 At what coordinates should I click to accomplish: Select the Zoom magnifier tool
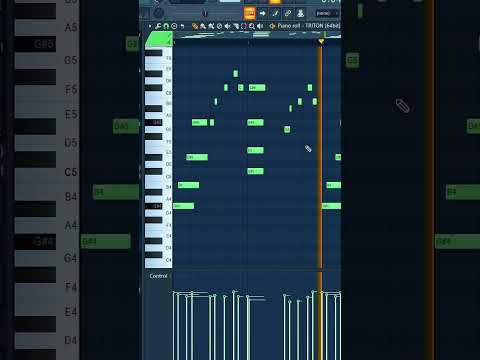pos(252,26)
